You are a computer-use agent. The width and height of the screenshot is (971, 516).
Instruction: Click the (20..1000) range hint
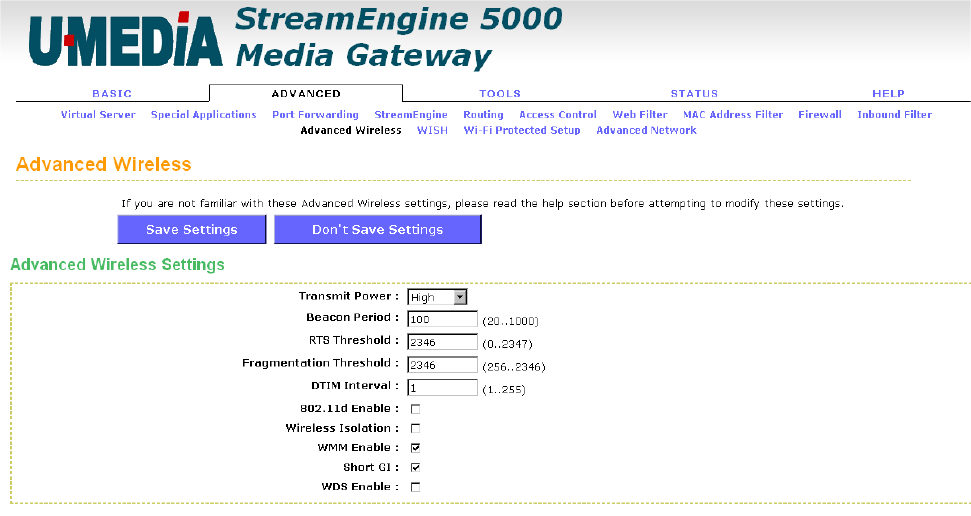click(510, 321)
